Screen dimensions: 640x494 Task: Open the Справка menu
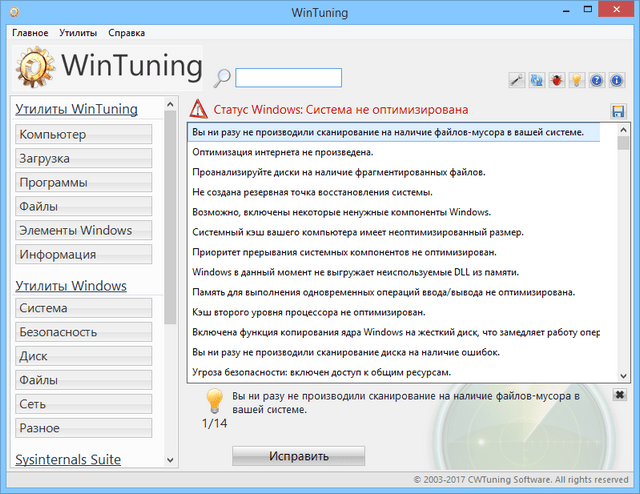[126, 33]
